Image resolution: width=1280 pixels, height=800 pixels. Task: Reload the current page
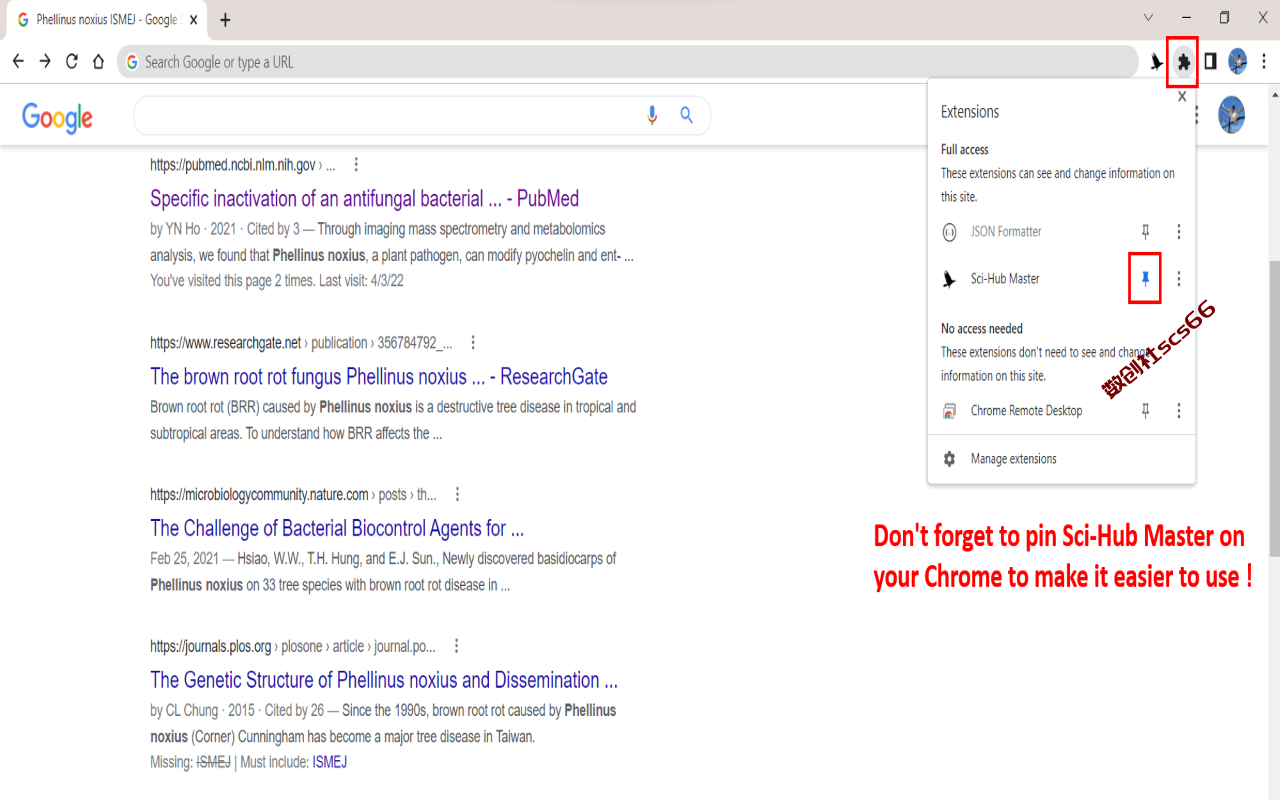click(x=72, y=61)
